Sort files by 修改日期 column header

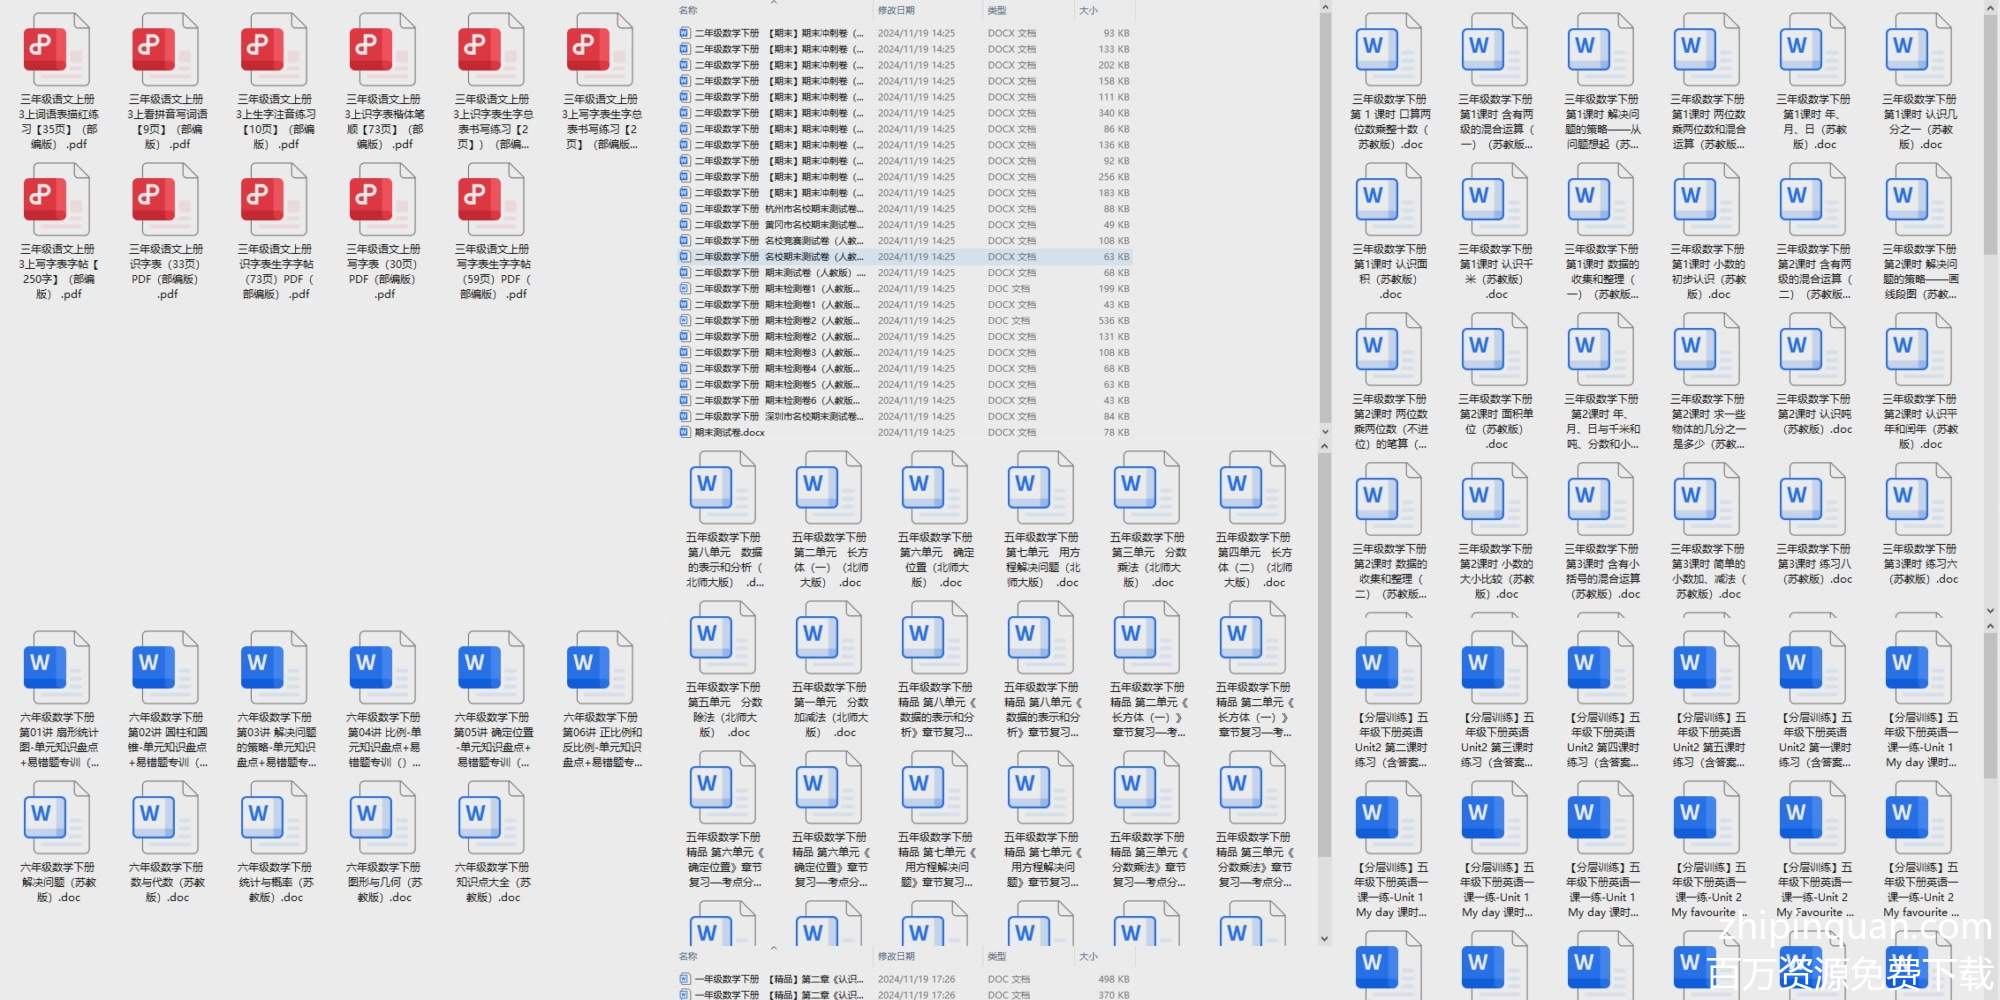(896, 10)
